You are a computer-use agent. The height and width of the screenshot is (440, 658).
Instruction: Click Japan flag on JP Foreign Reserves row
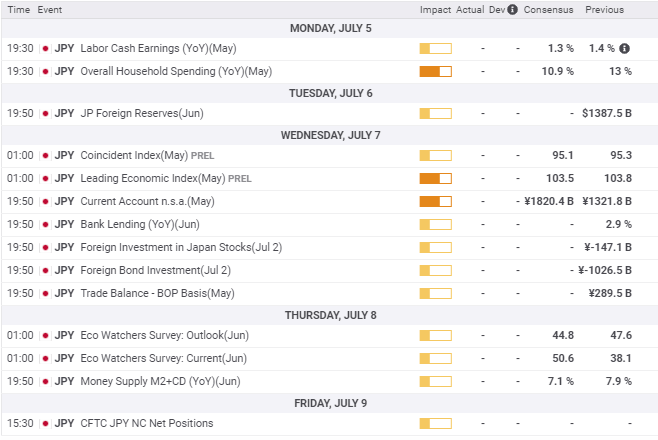[45, 113]
